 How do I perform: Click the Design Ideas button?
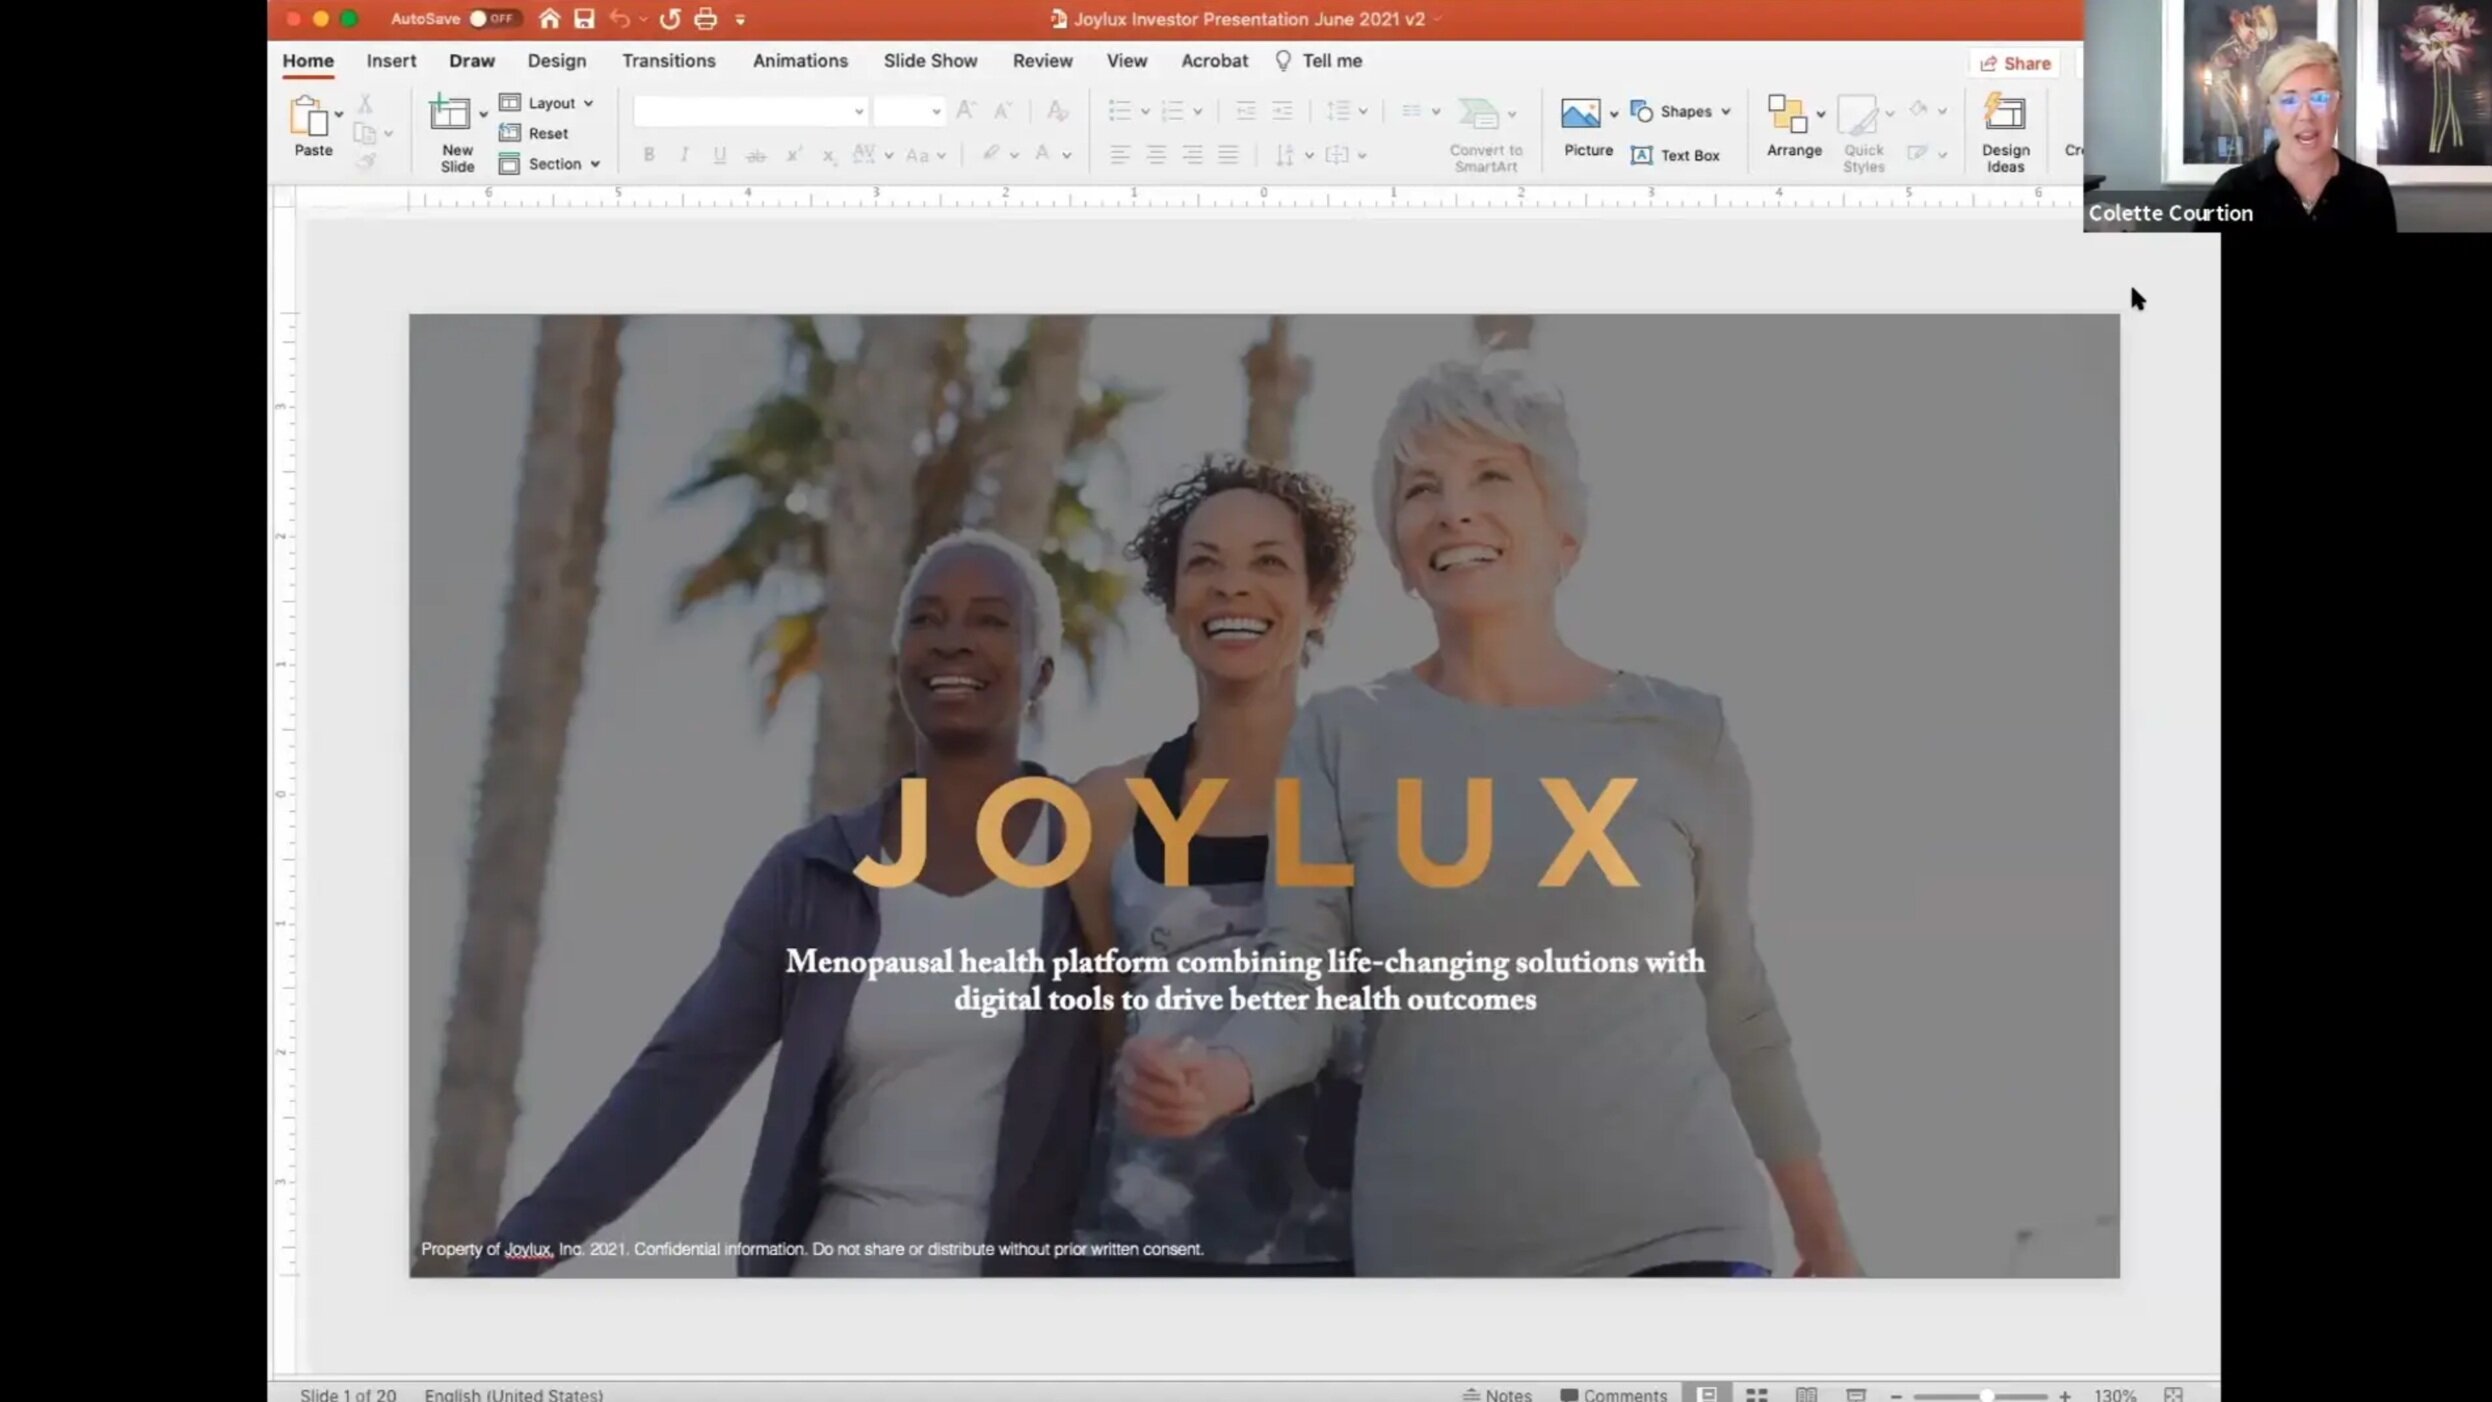pos(2006,130)
